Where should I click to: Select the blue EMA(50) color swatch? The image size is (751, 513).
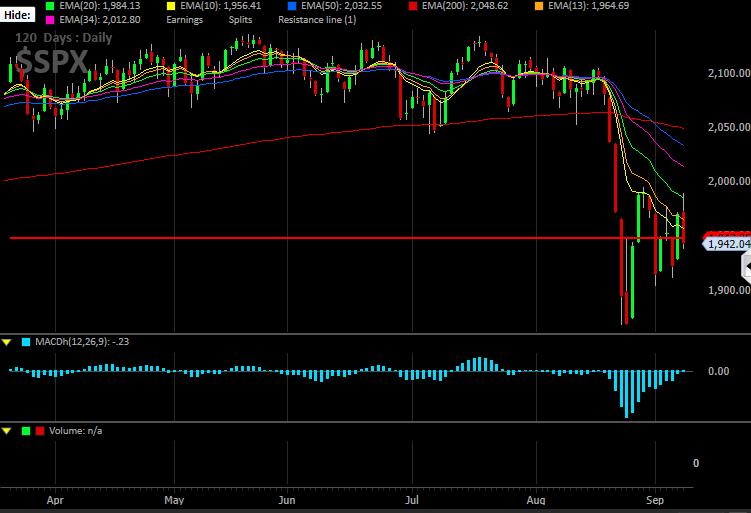click(x=292, y=6)
